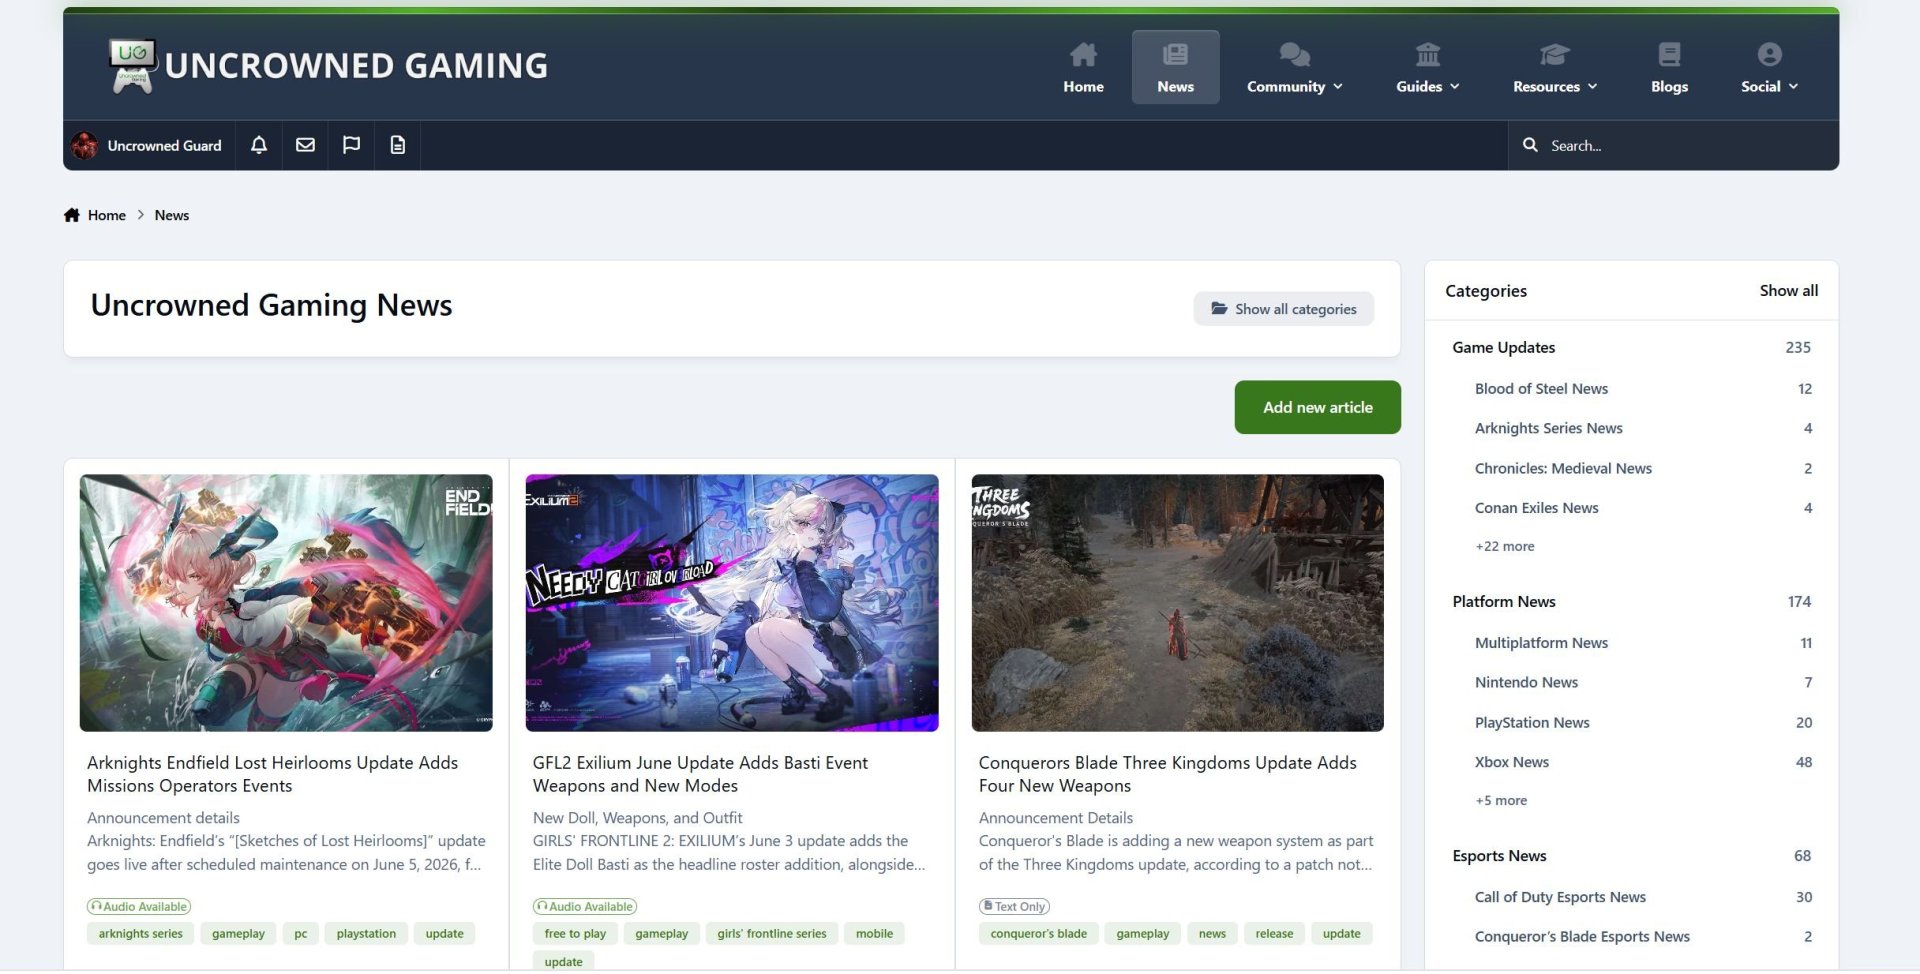Open Conqueror's Blade Esports News category
This screenshot has width=1920, height=974.
point(1582,937)
